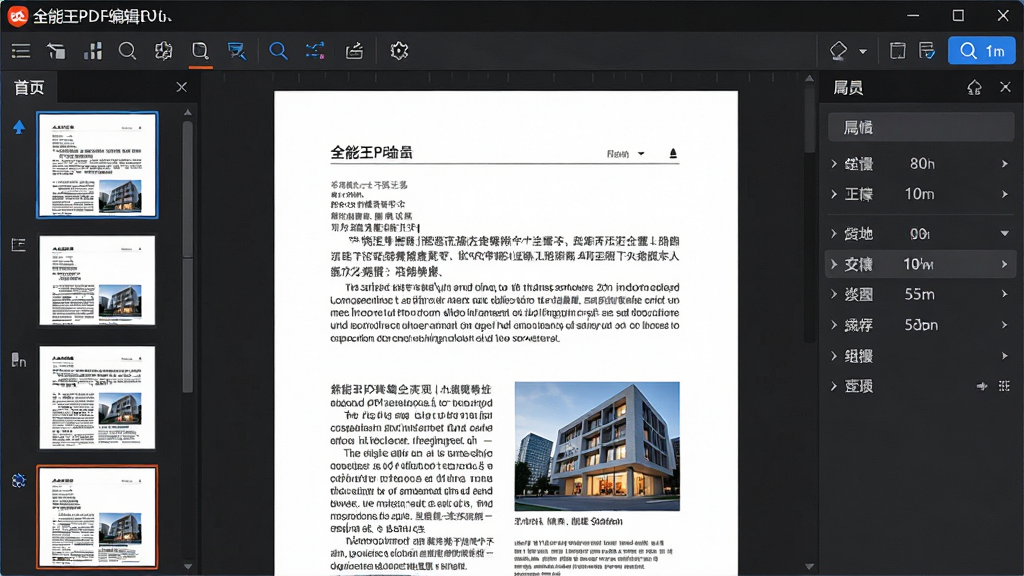The width and height of the screenshot is (1024, 576).
Task: Click the white magnifier search icon
Action: (x=127, y=51)
